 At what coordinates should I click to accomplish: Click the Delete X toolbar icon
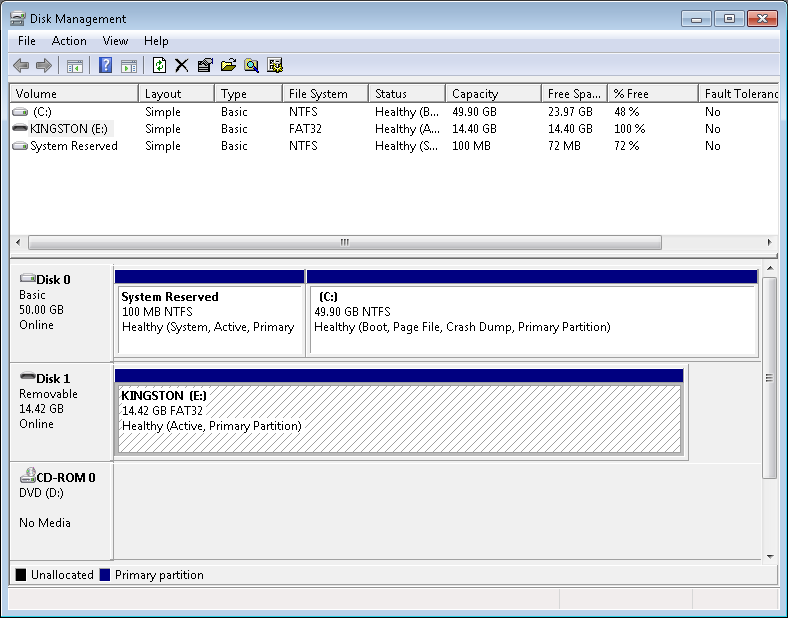181,66
